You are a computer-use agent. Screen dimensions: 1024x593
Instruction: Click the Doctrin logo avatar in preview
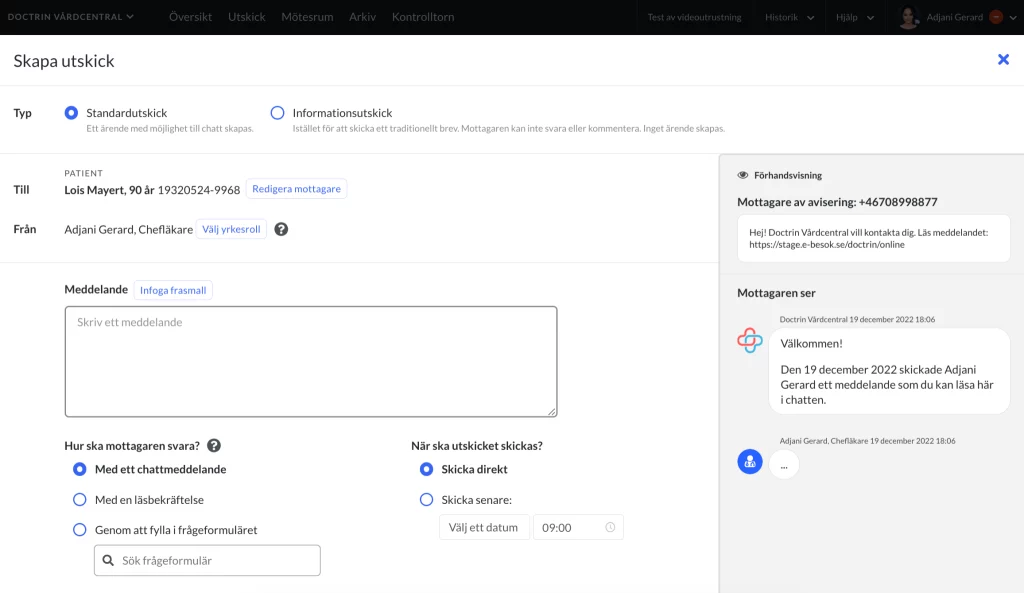750,340
